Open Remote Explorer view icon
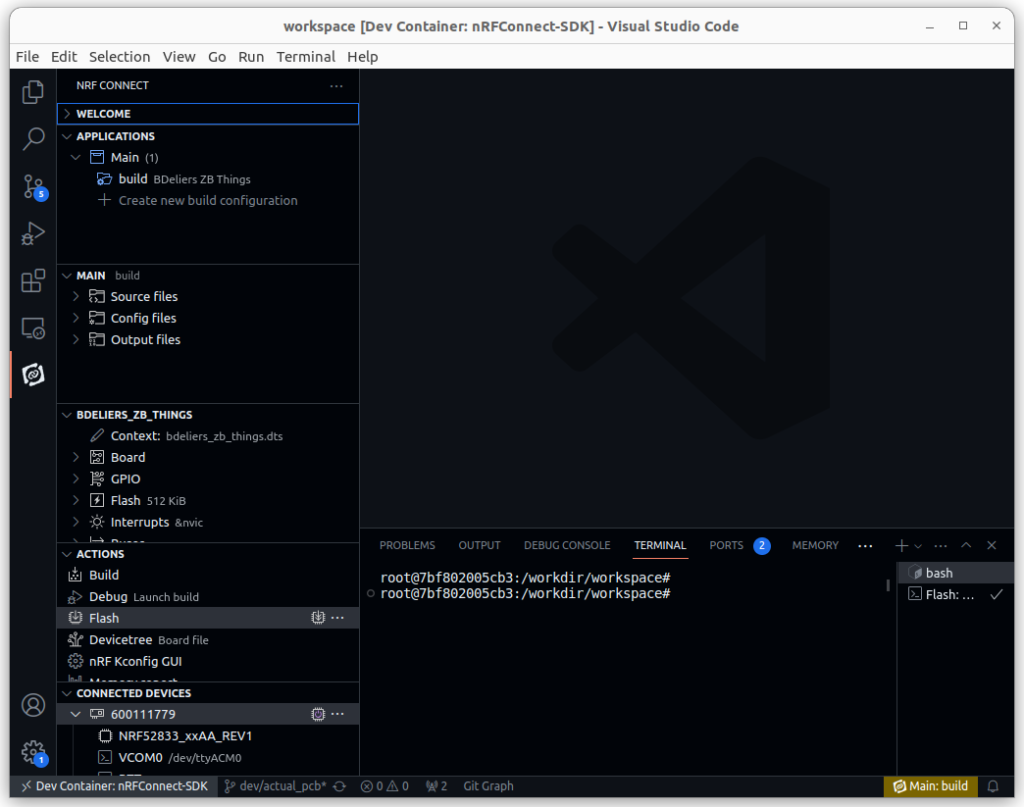The height and width of the screenshot is (807, 1024). 33,328
